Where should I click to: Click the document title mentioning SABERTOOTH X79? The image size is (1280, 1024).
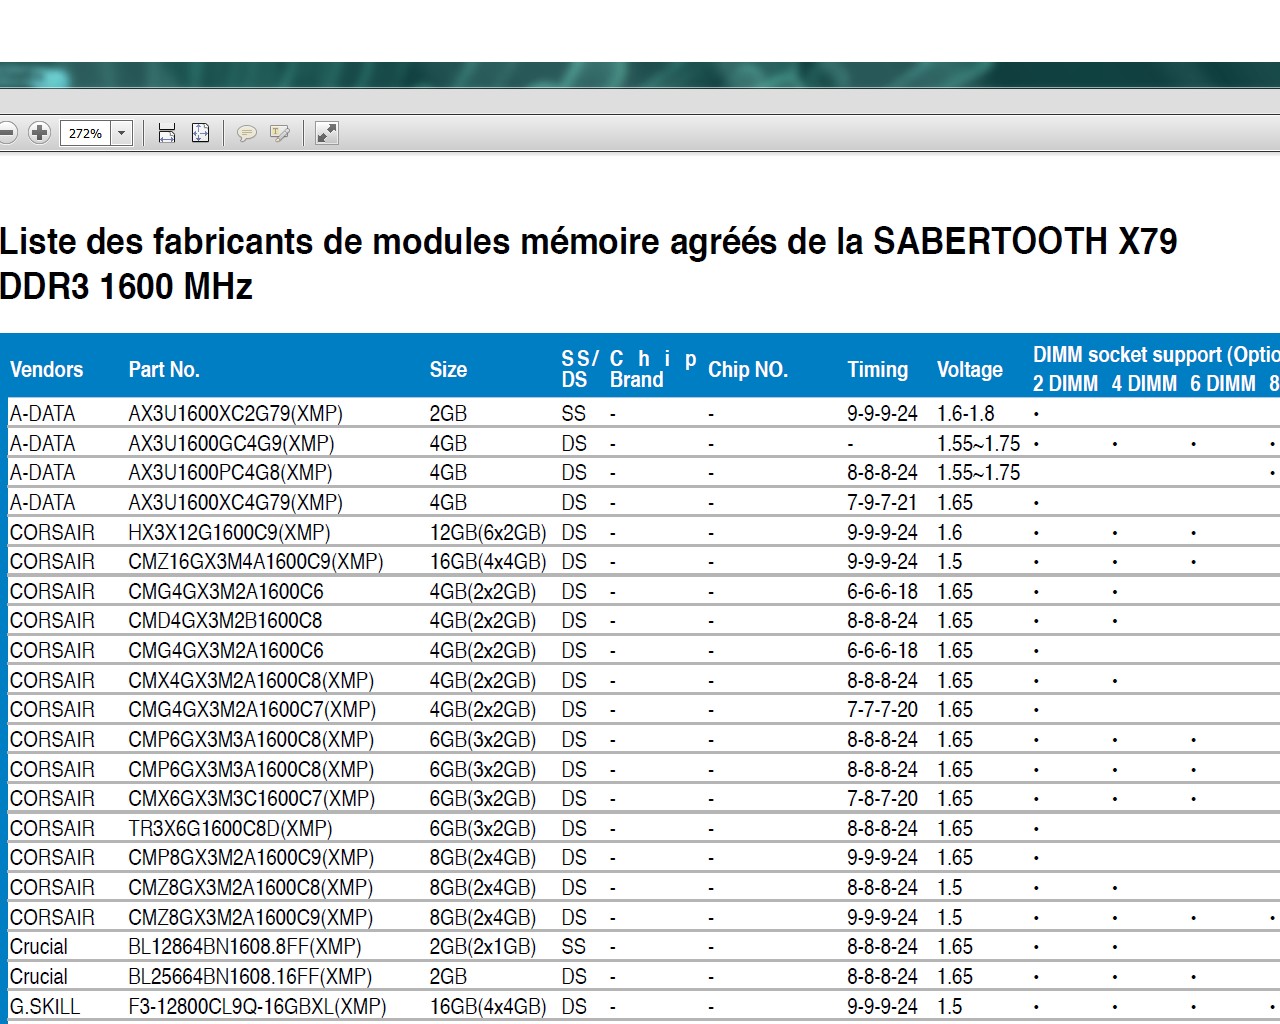click(588, 241)
